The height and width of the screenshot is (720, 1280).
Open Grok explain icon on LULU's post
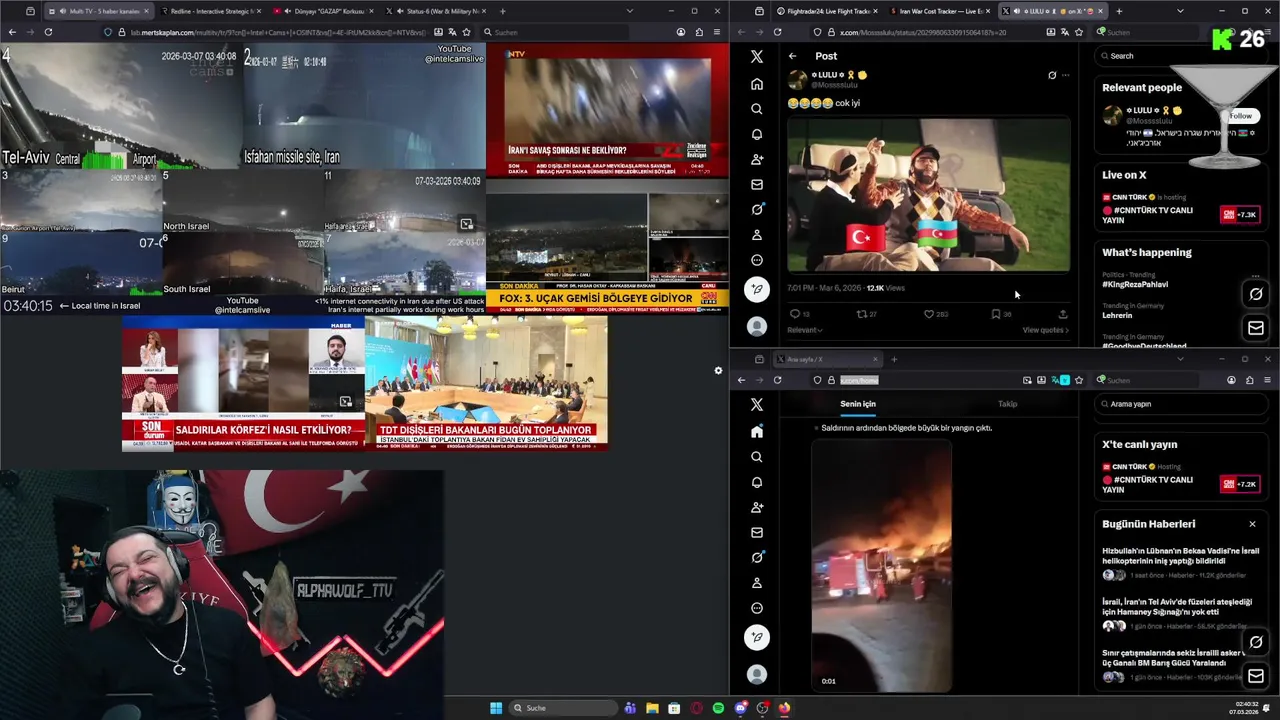point(1052,75)
